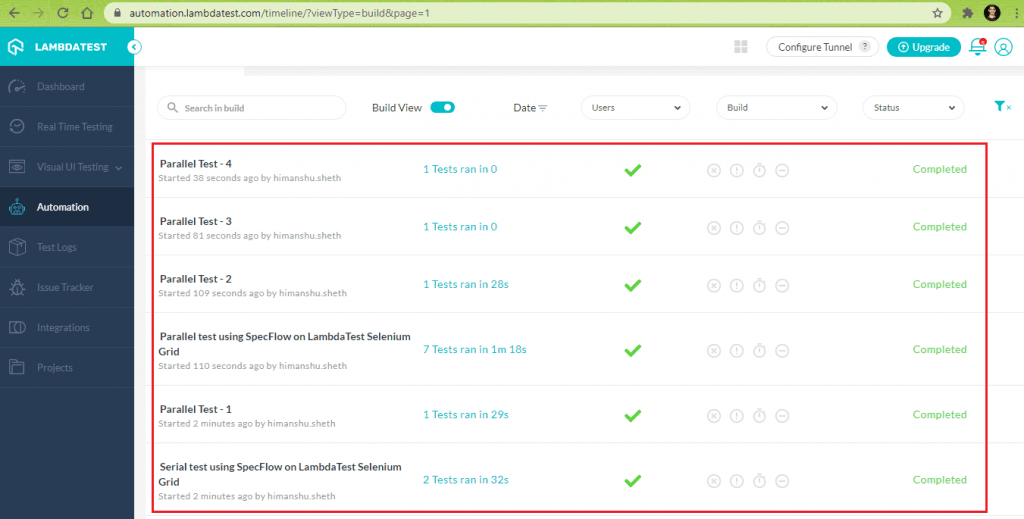The image size is (1024, 519).
Task: Click failed X icon for Parallel Test - 4
Action: (x=714, y=170)
